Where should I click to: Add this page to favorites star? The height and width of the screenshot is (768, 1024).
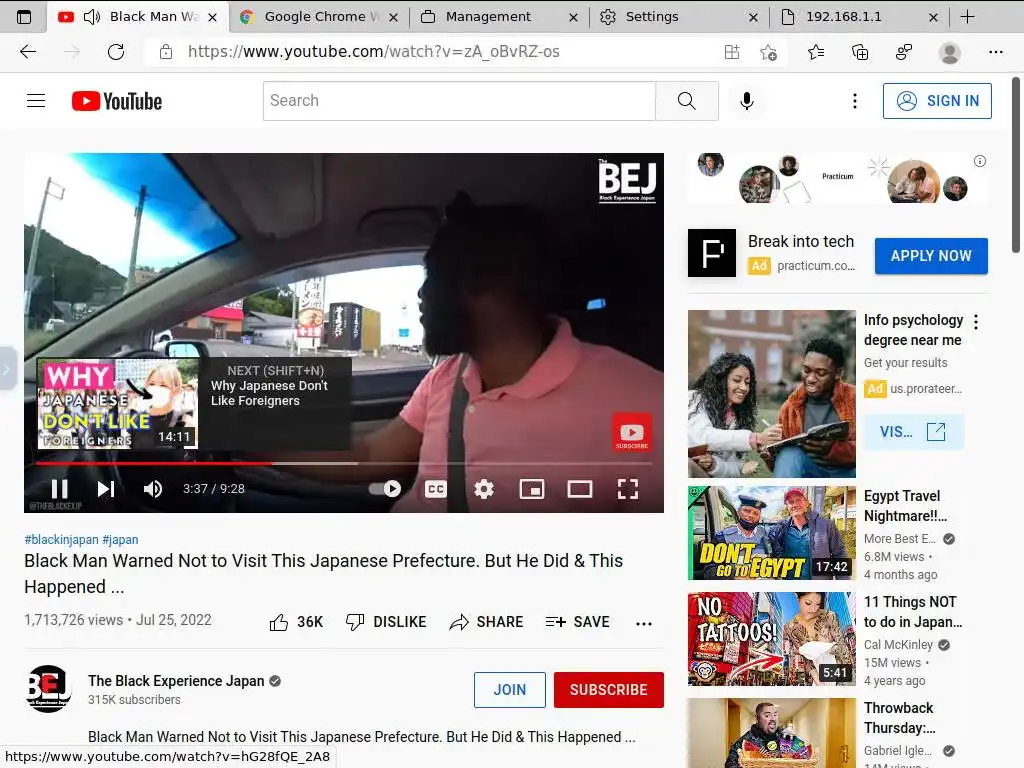(x=769, y=52)
